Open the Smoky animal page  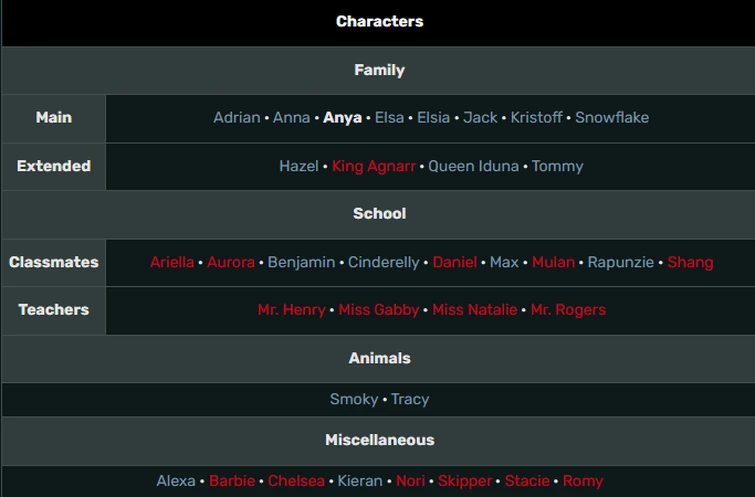tap(354, 399)
